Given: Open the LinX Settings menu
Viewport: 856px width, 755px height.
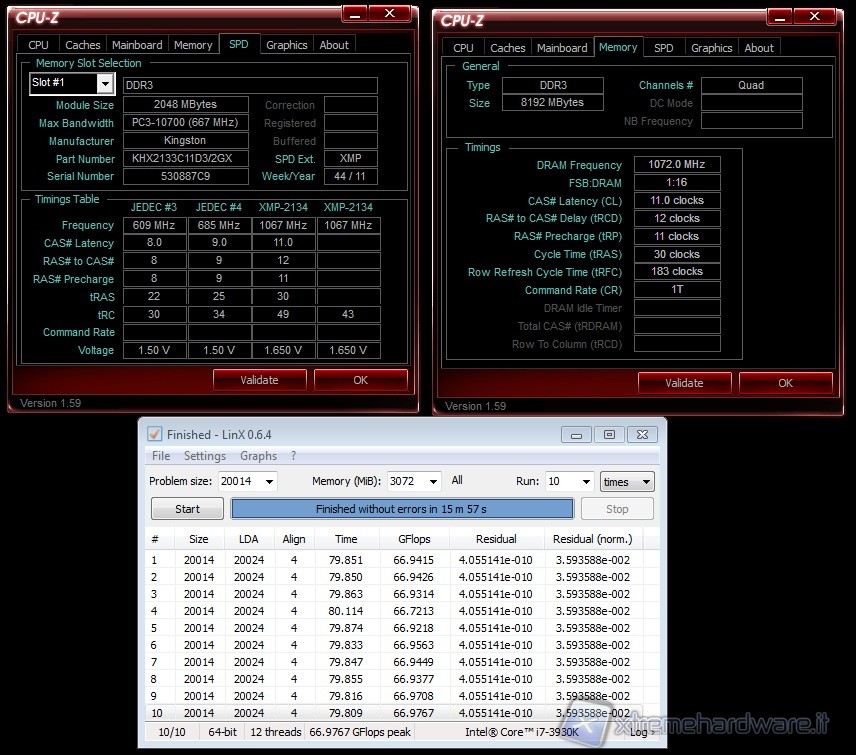Looking at the screenshot, I should [204, 456].
